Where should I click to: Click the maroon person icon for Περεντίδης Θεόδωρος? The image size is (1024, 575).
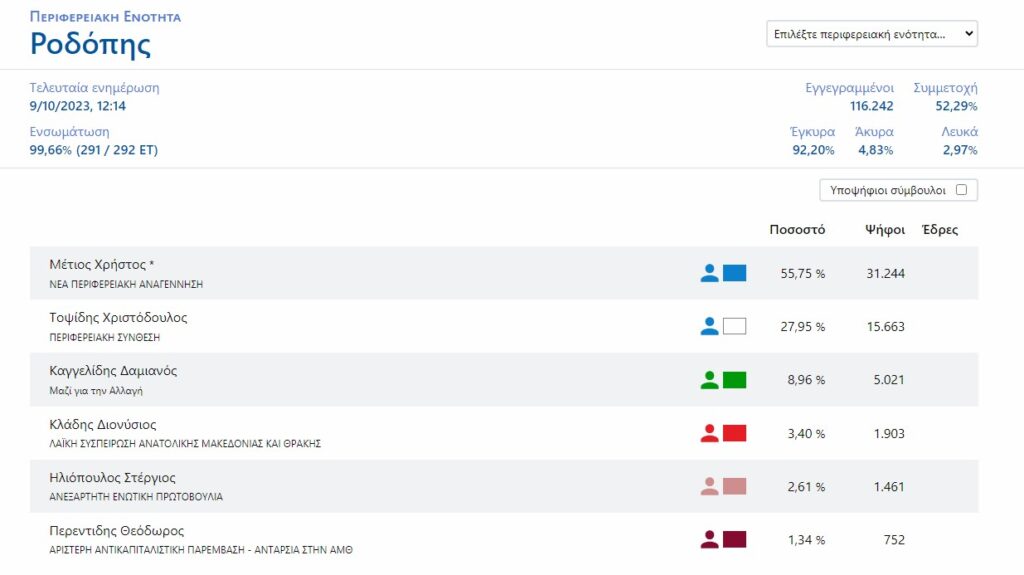pos(709,540)
